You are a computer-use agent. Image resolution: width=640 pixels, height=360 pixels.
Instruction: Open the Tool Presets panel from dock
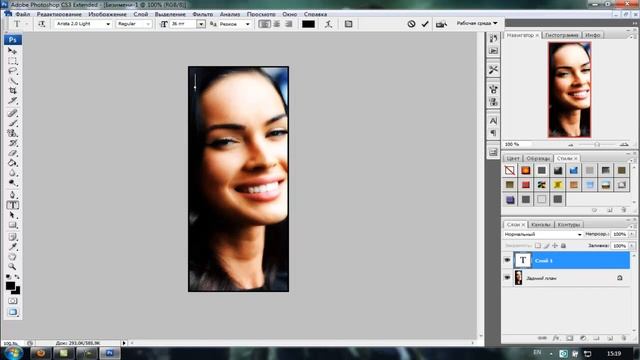pos(493,70)
